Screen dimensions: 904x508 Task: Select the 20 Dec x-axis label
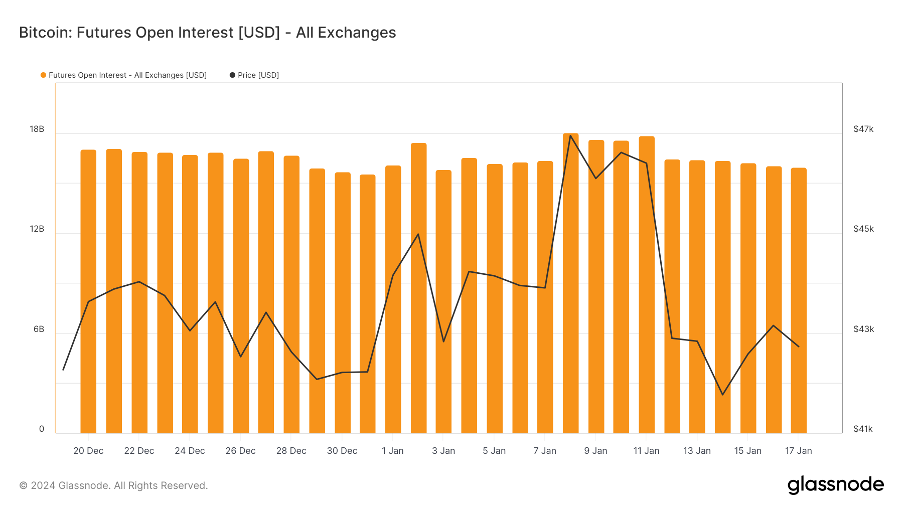88,451
